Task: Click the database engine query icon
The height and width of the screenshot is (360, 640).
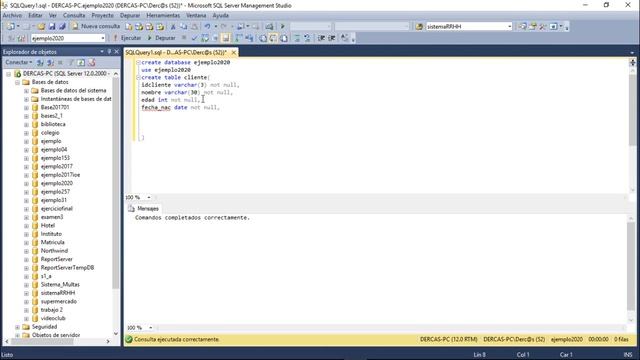Action: pyautogui.click(x=129, y=27)
